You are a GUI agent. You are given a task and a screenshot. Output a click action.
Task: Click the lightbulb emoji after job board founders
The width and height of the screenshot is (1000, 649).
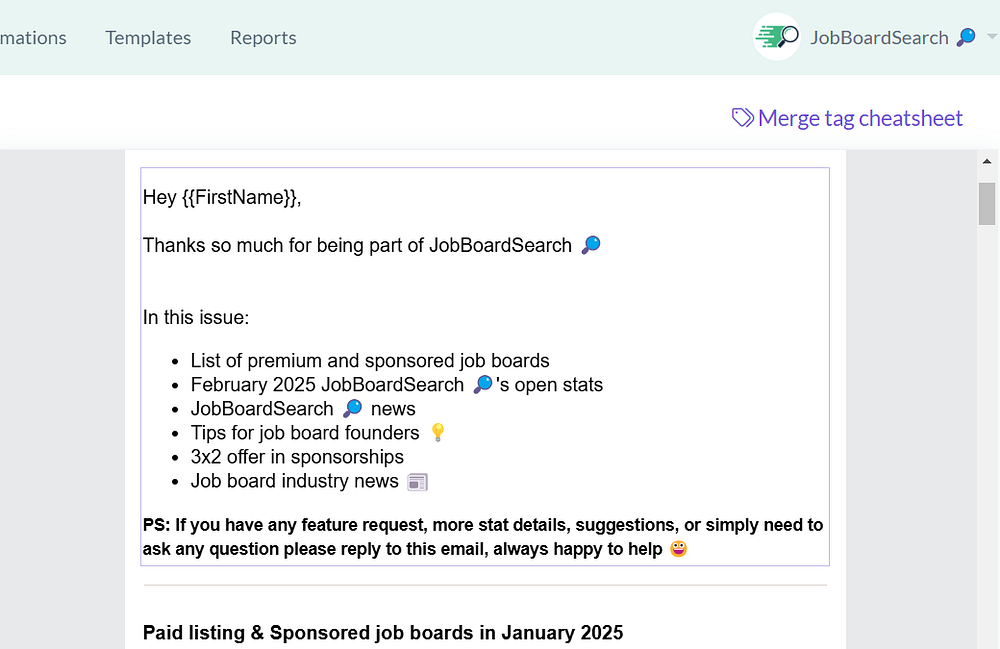[x=437, y=433]
